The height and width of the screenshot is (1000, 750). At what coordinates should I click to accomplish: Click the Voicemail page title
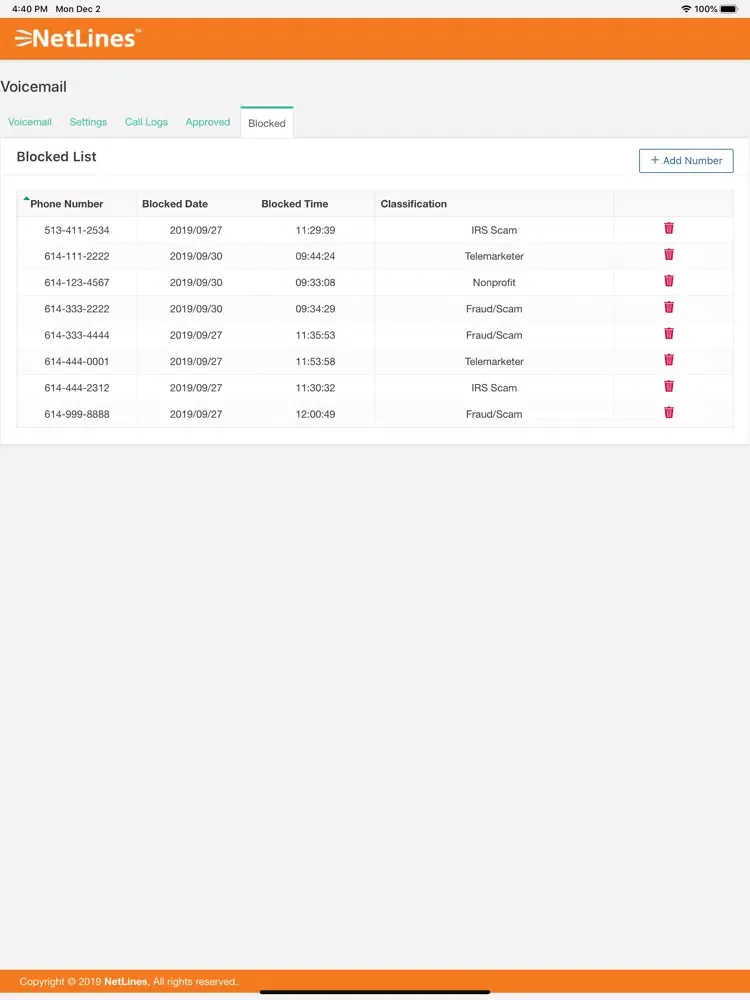pos(34,87)
